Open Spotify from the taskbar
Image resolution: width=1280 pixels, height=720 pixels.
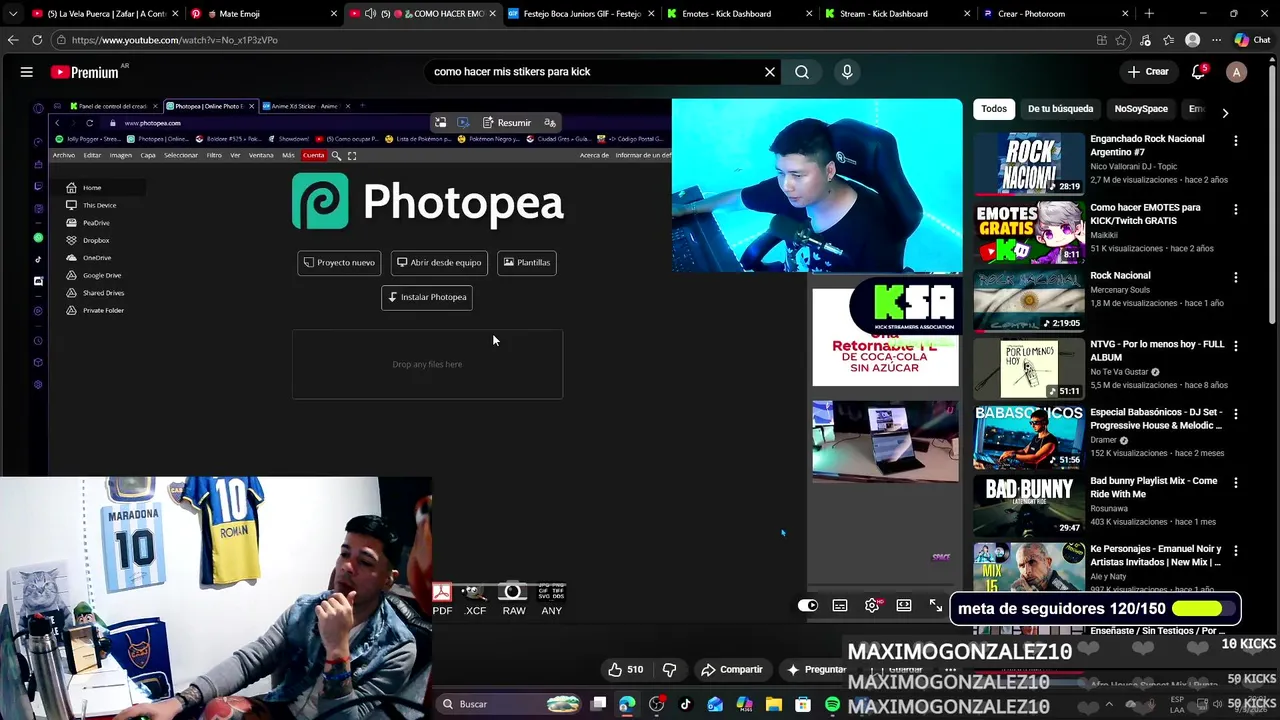point(832,704)
